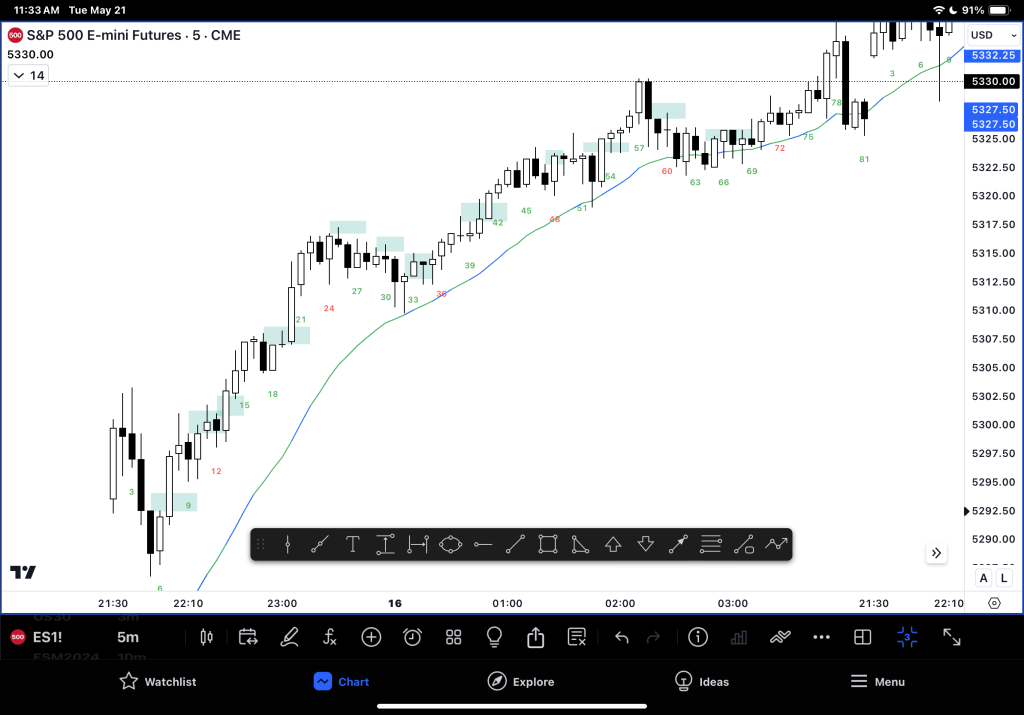Tap the share chart icon

[535, 637]
